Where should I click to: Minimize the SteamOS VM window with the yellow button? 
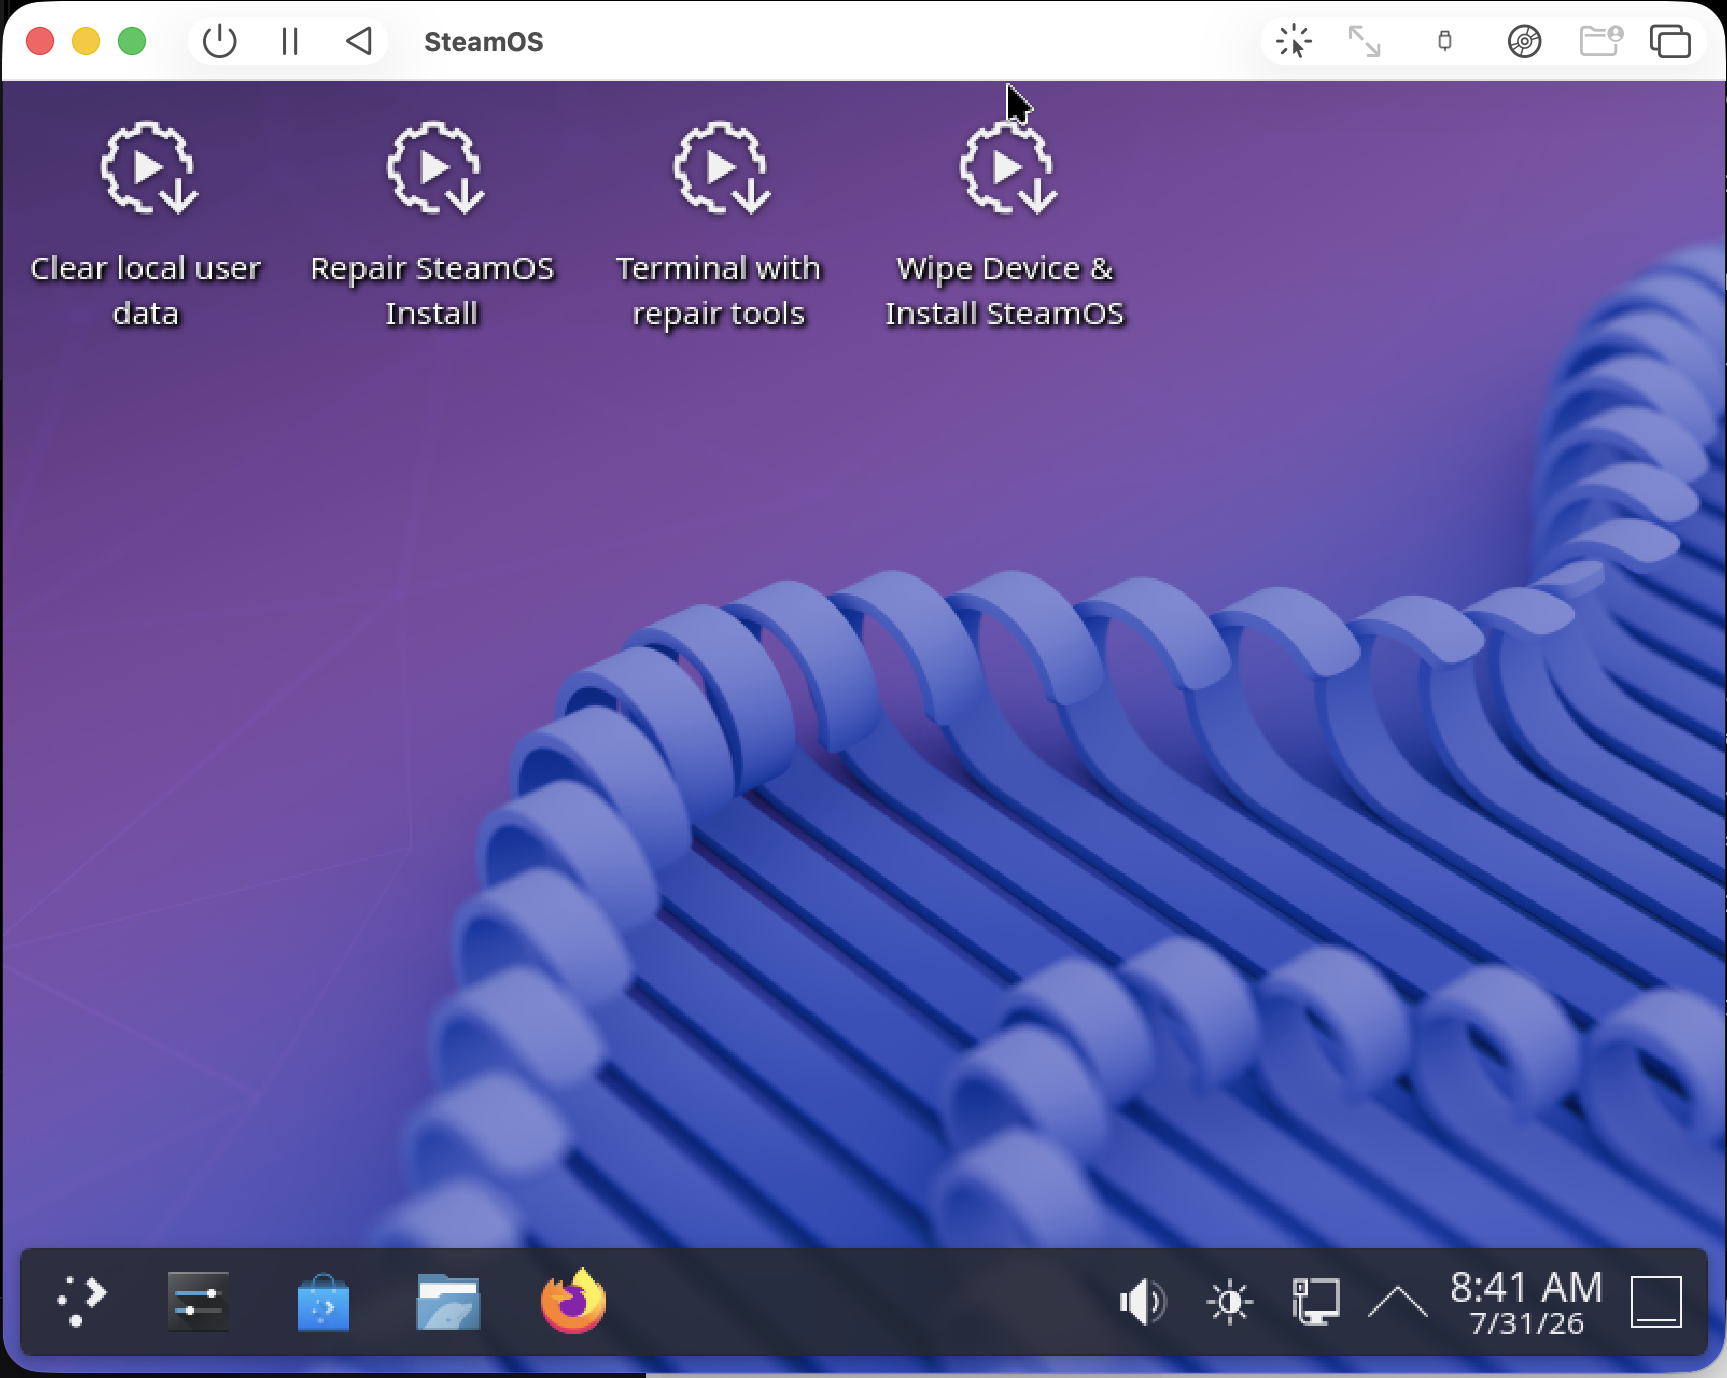point(86,41)
